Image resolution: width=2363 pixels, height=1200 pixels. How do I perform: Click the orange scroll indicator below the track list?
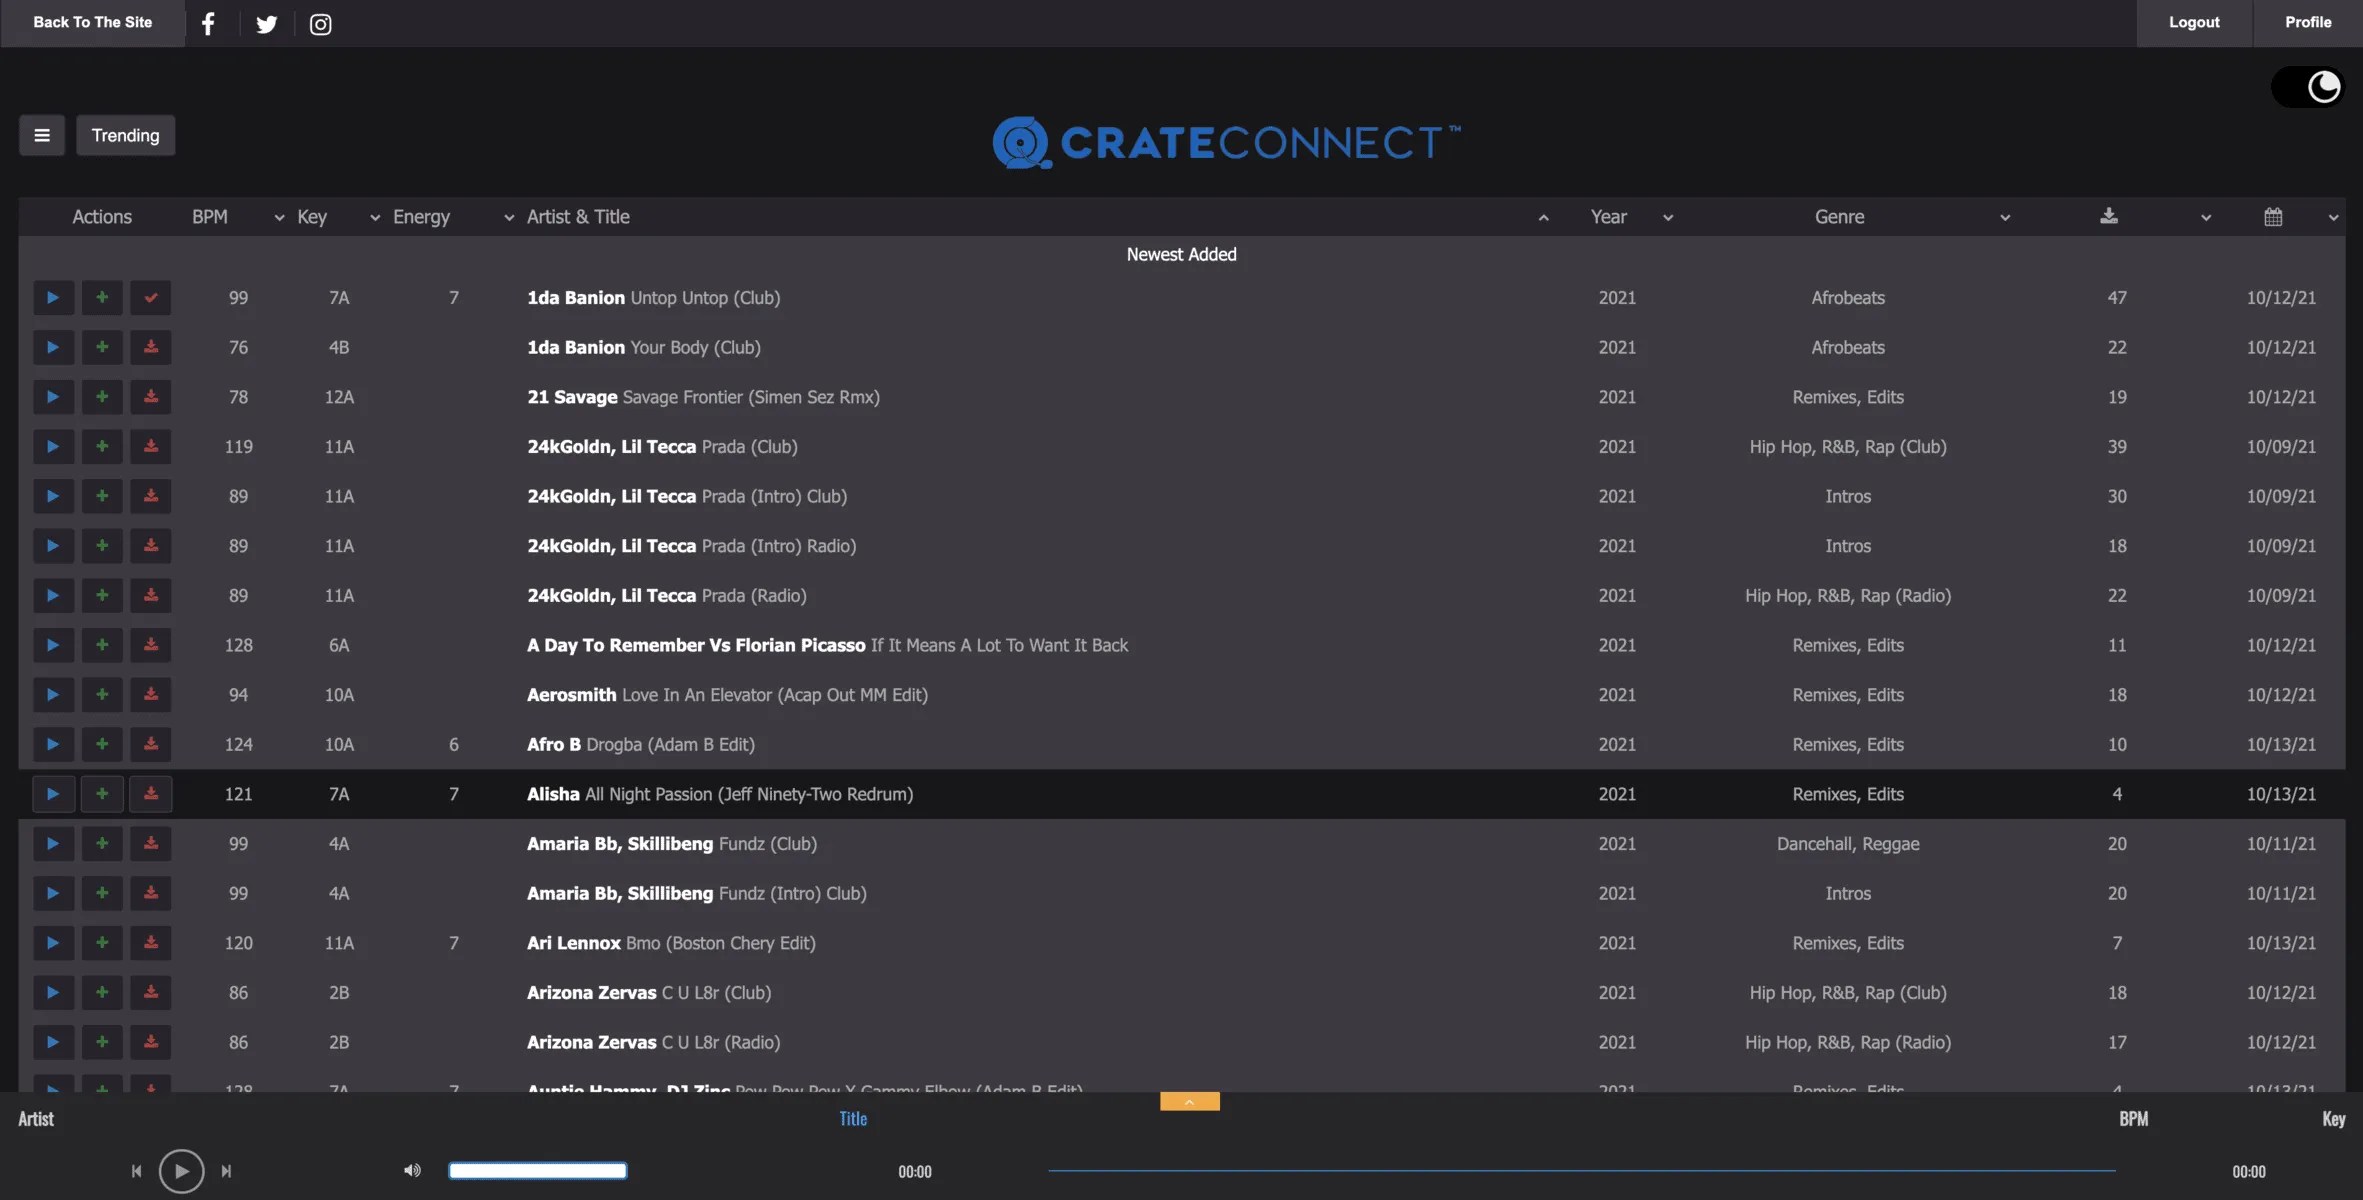pos(1188,1100)
